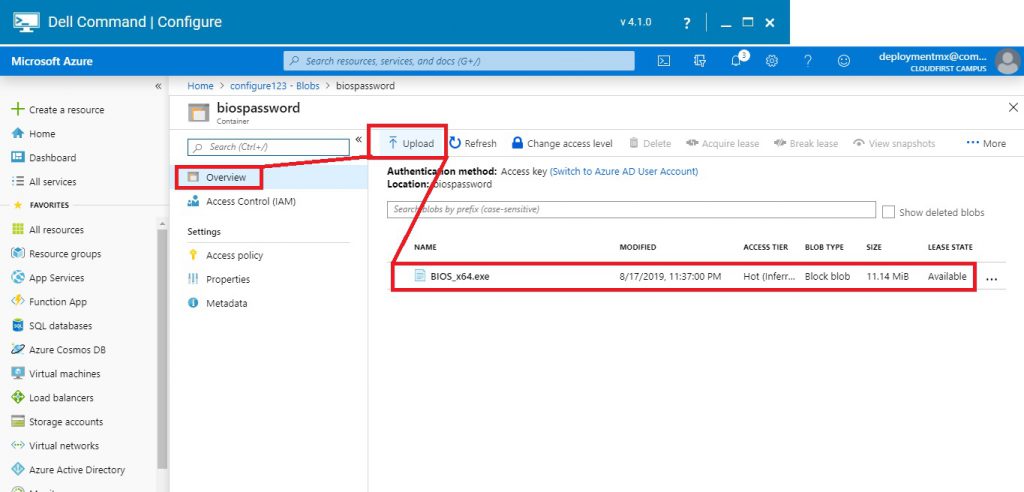This screenshot has width=1024, height=492.
Task: Go to configure123 - Blobs breadcrumb
Action: point(275,86)
